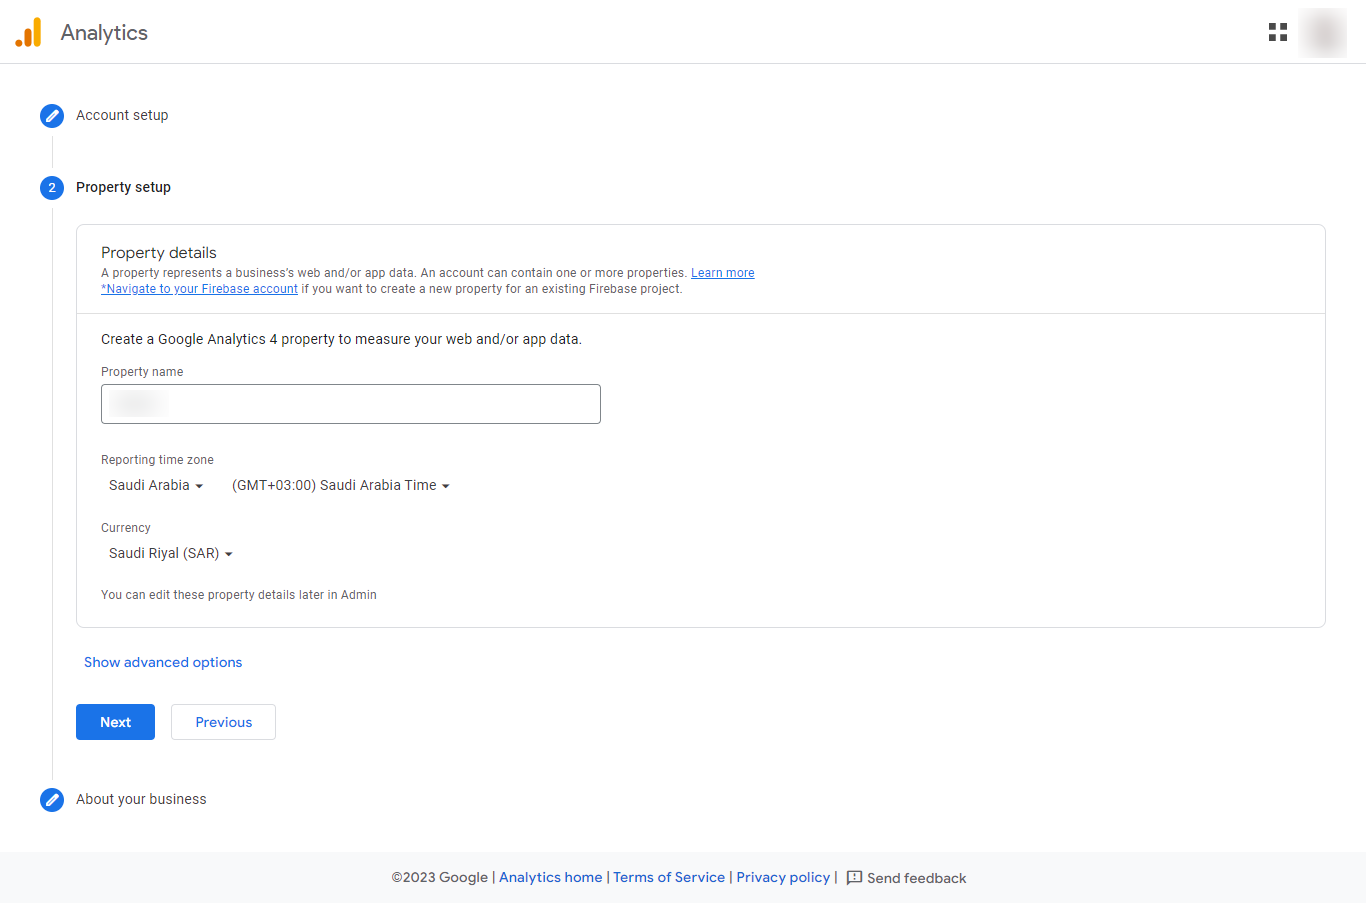Click the Property details heading
The image size is (1366, 904).
[159, 253]
